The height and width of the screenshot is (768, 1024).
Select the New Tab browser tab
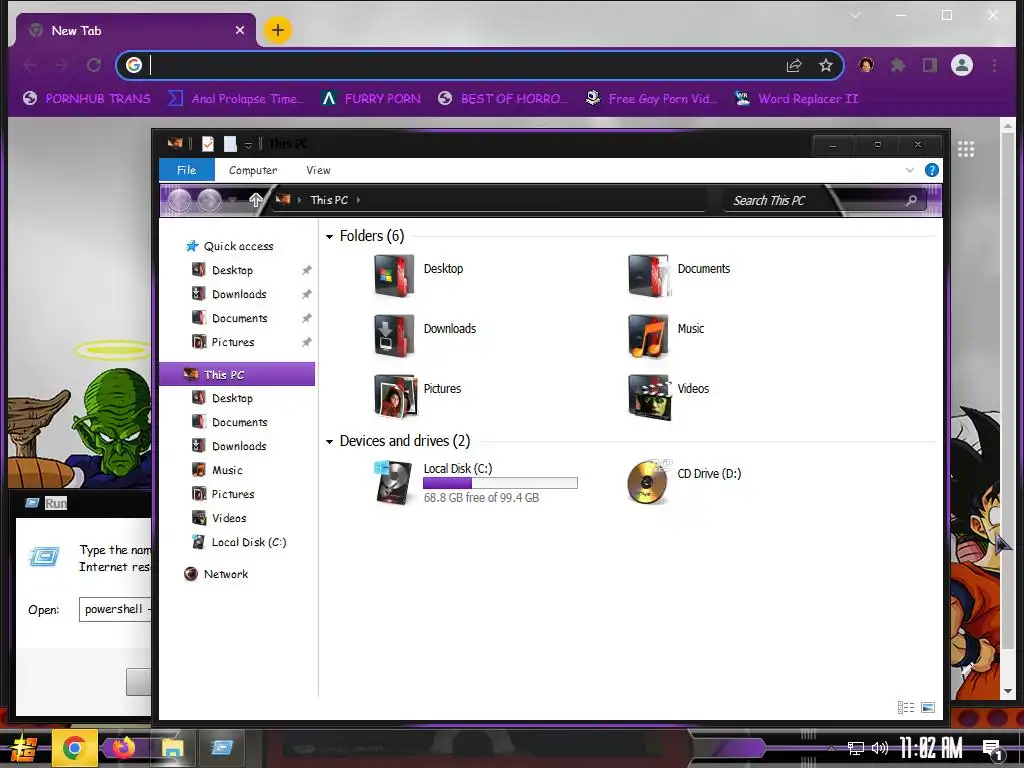[135, 30]
